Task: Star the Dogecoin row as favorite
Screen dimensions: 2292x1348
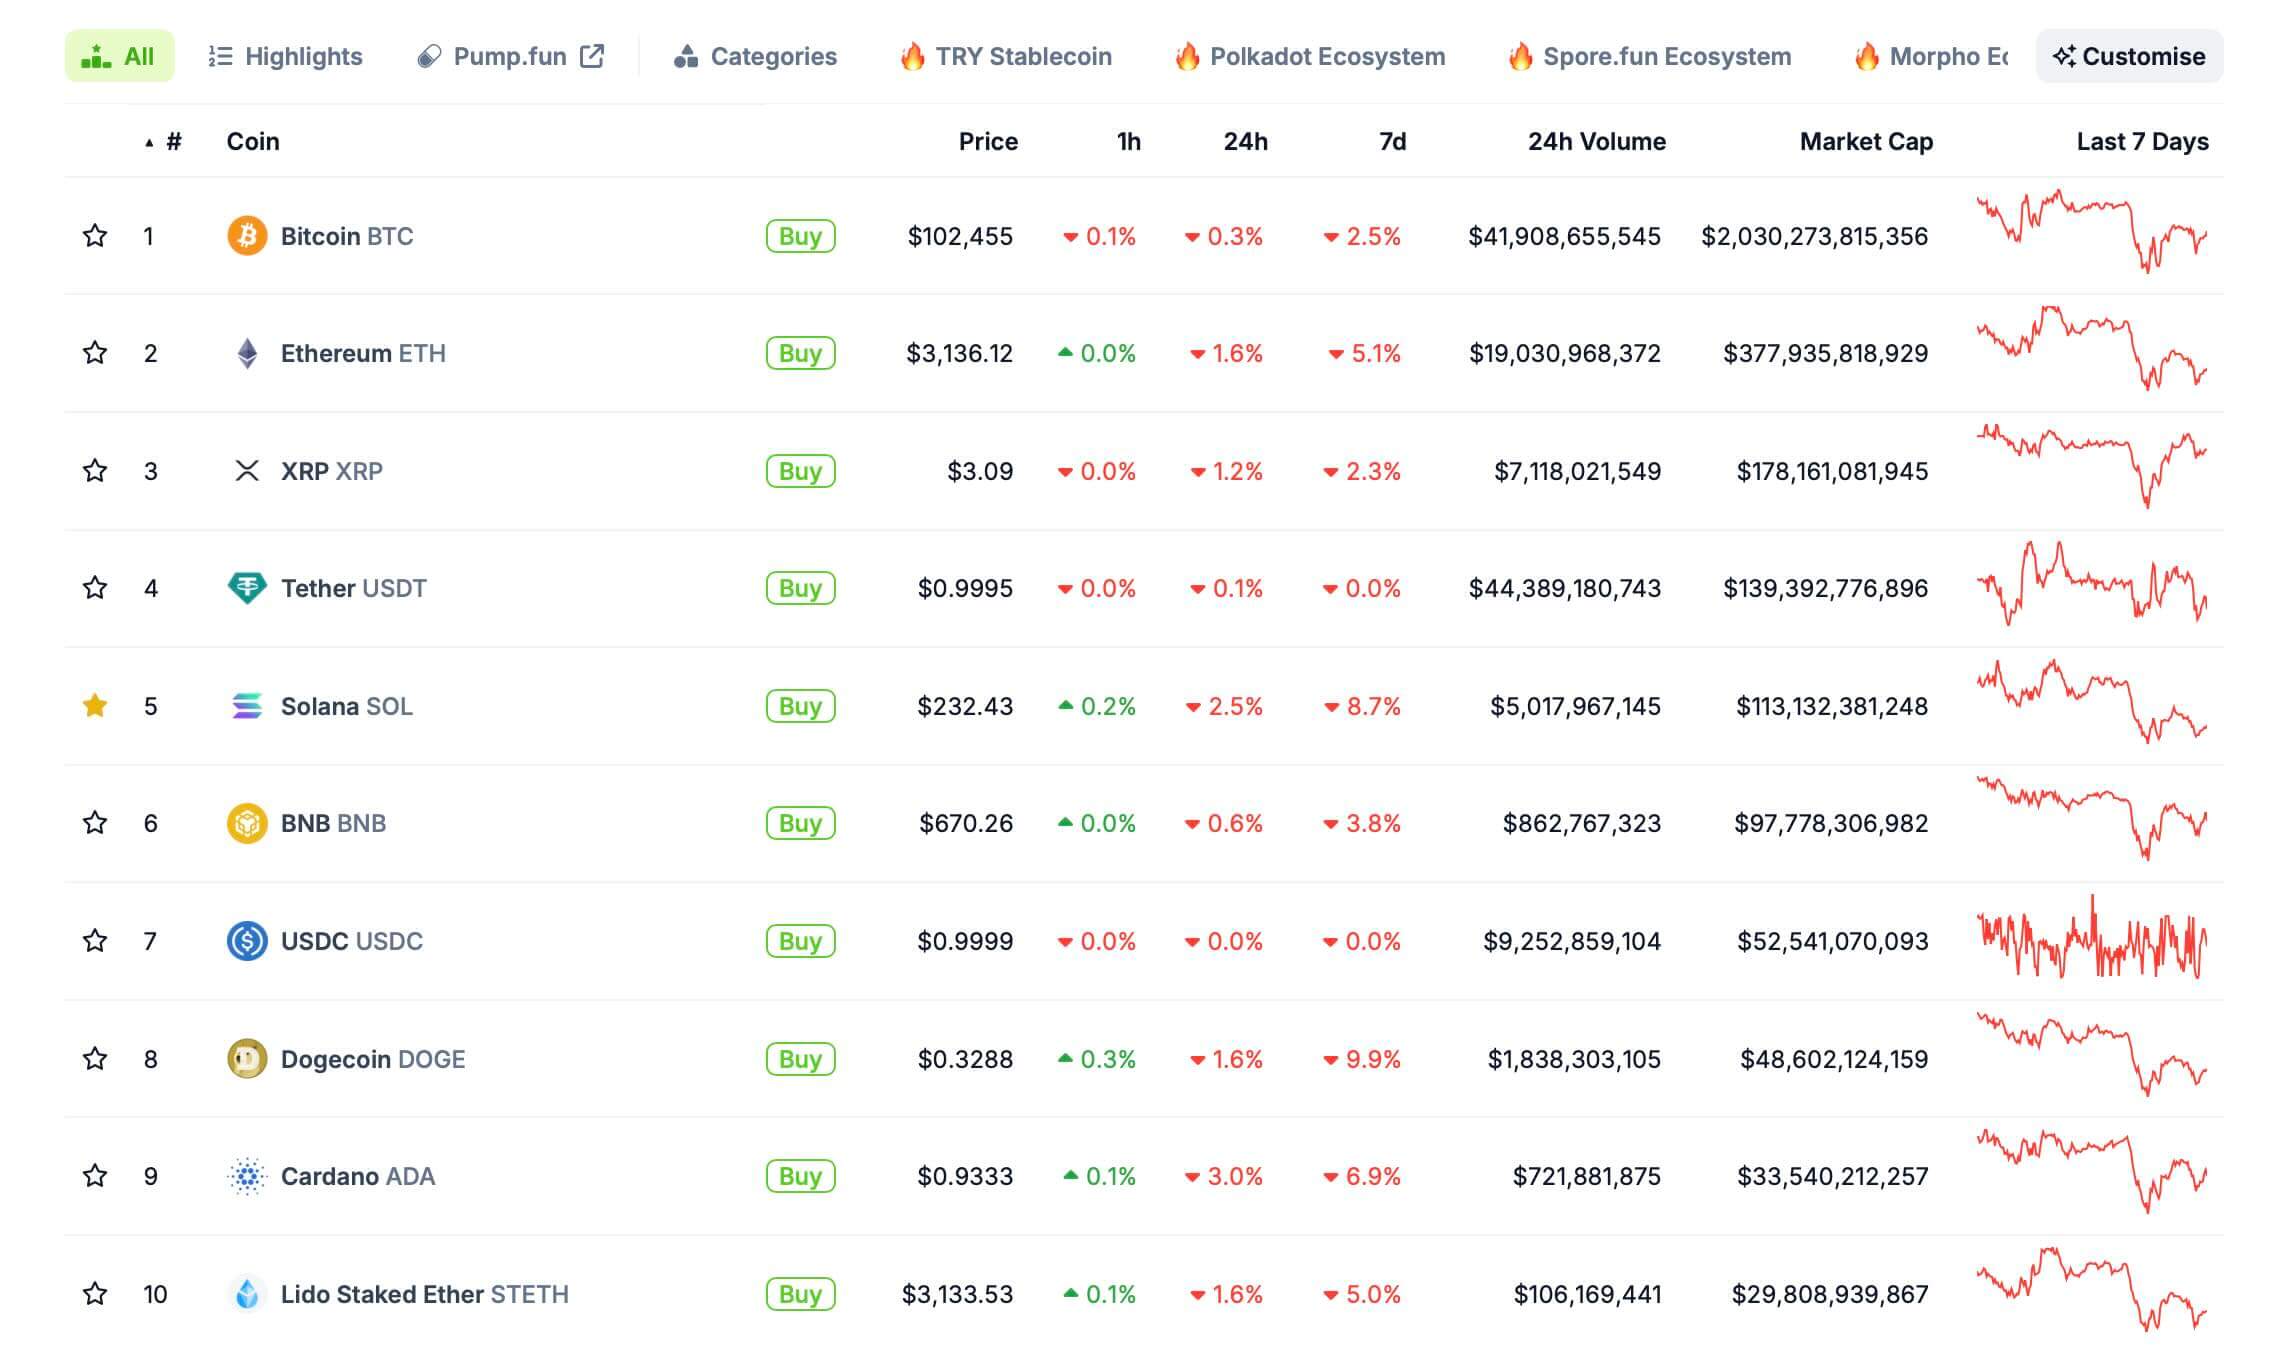Action: [95, 1059]
